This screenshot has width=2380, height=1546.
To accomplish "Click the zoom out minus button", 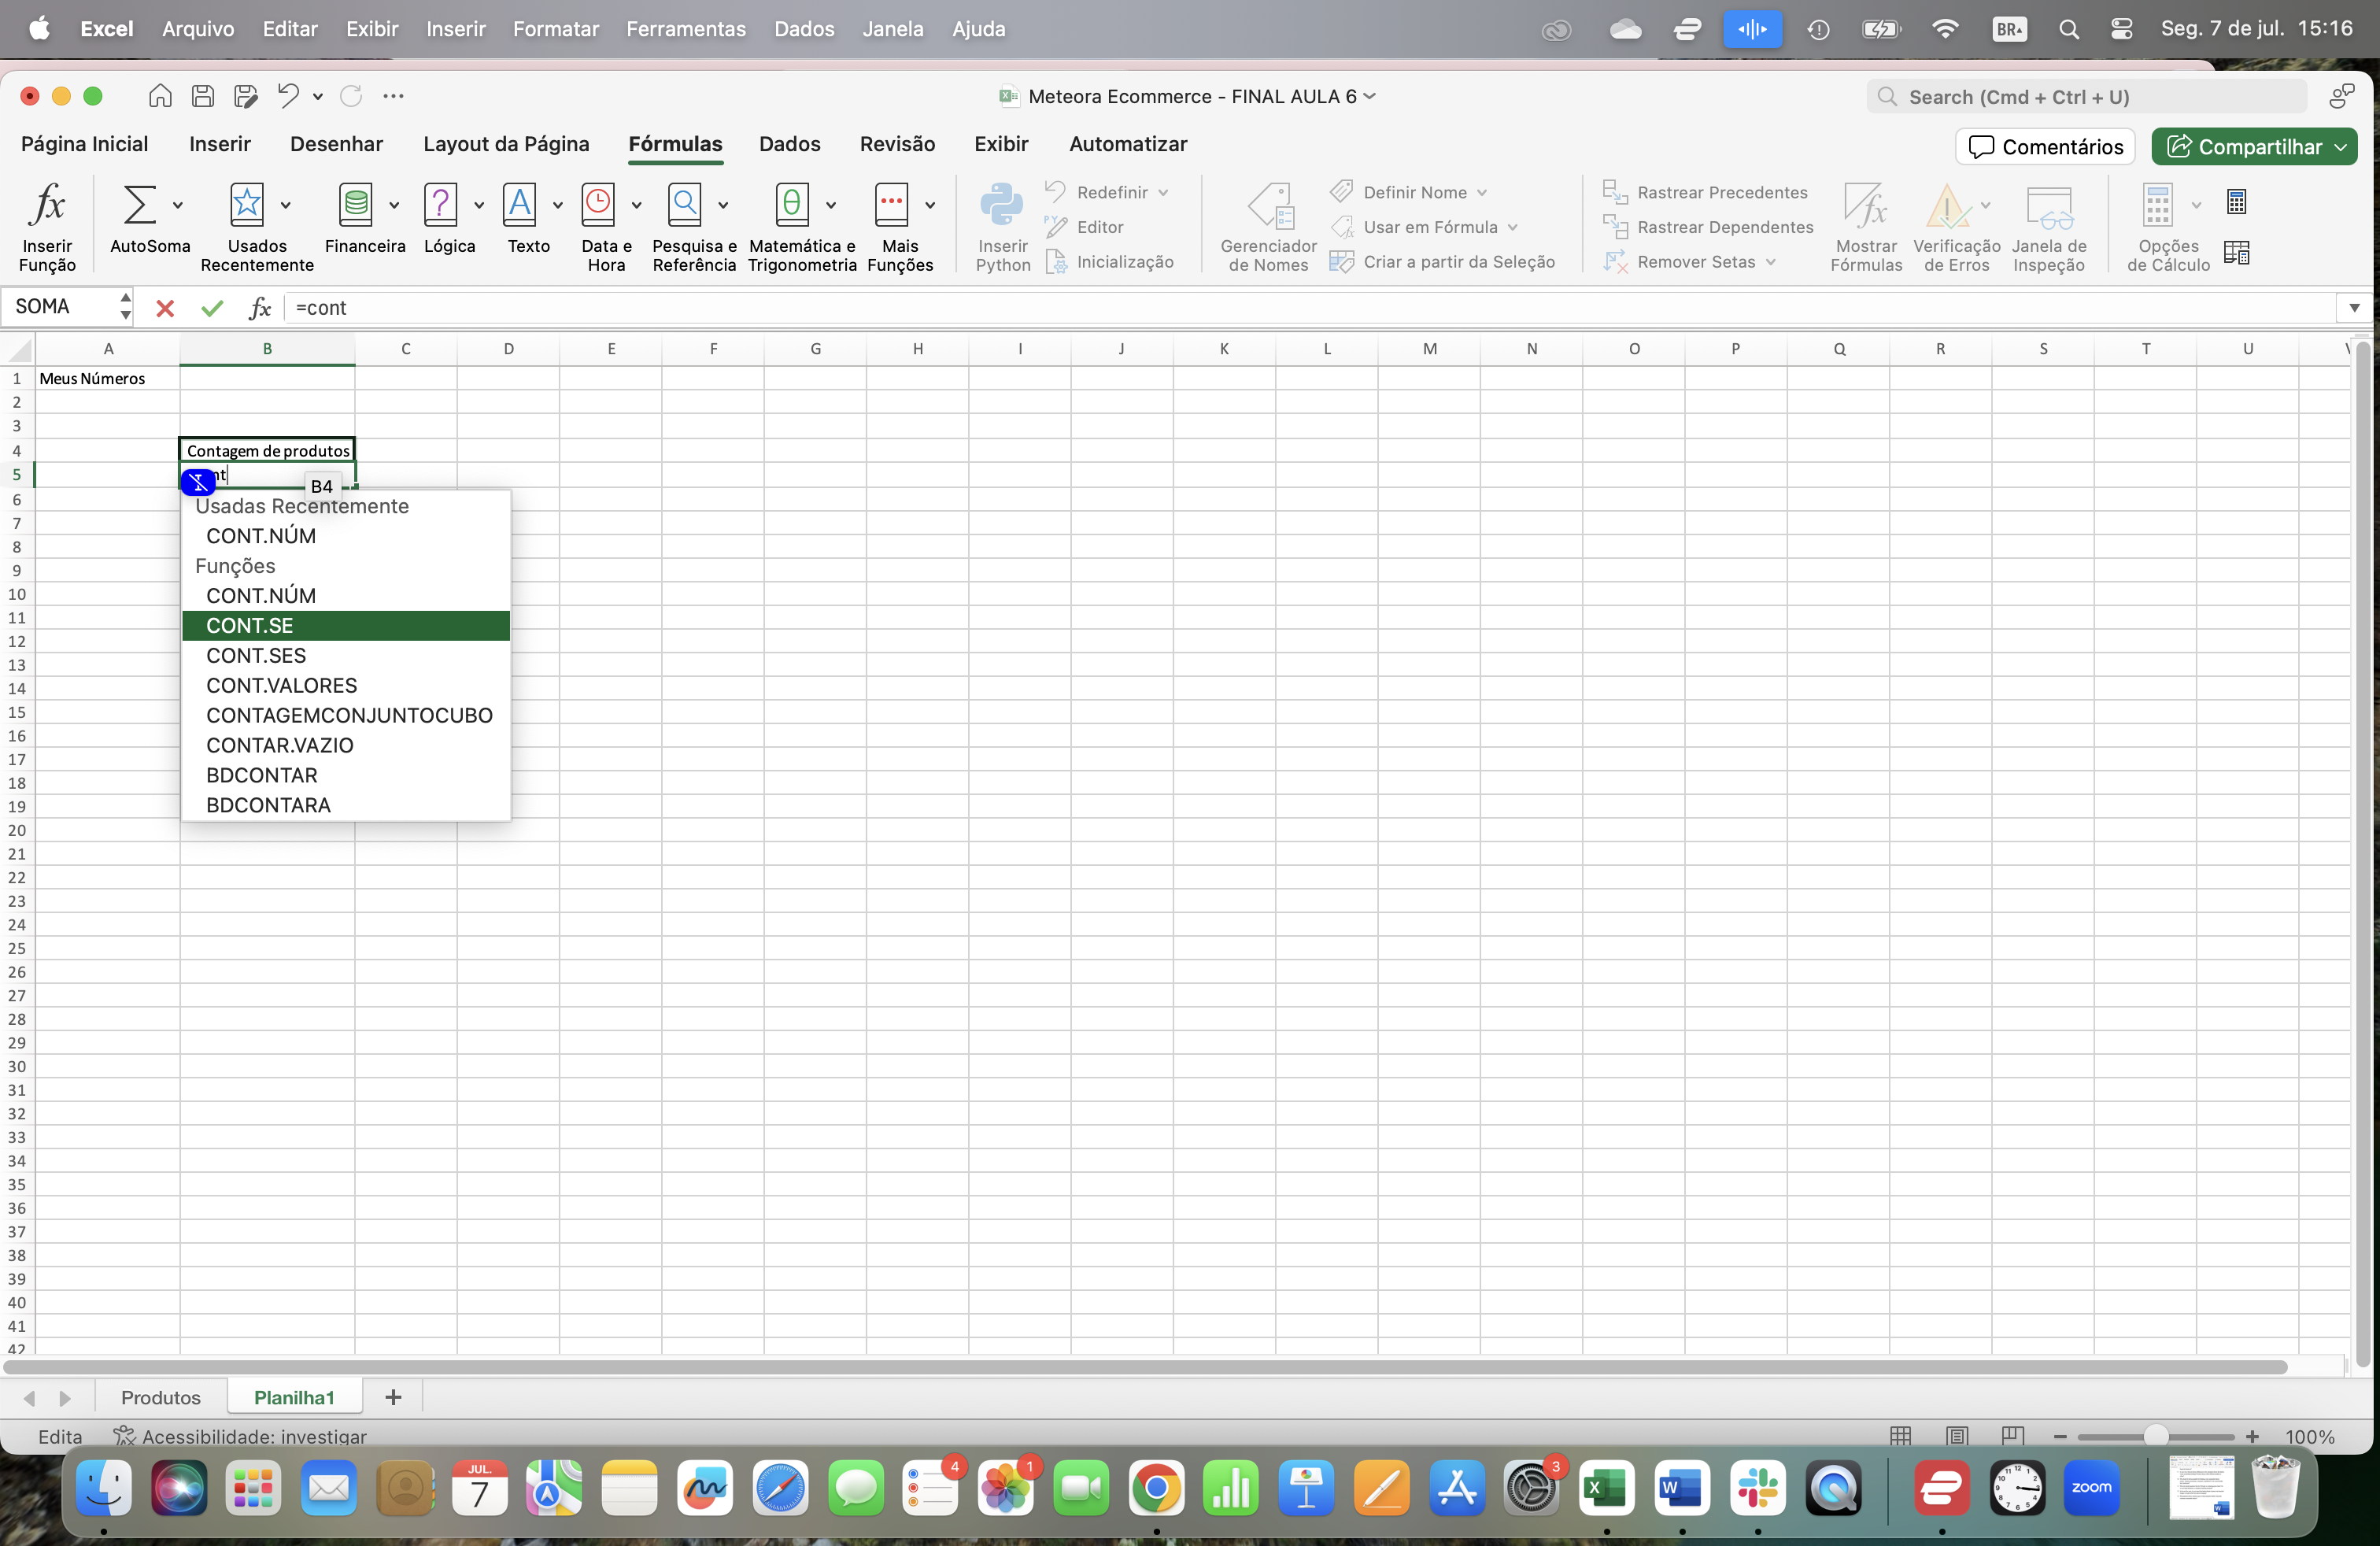I will [x=2060, y=1436].
